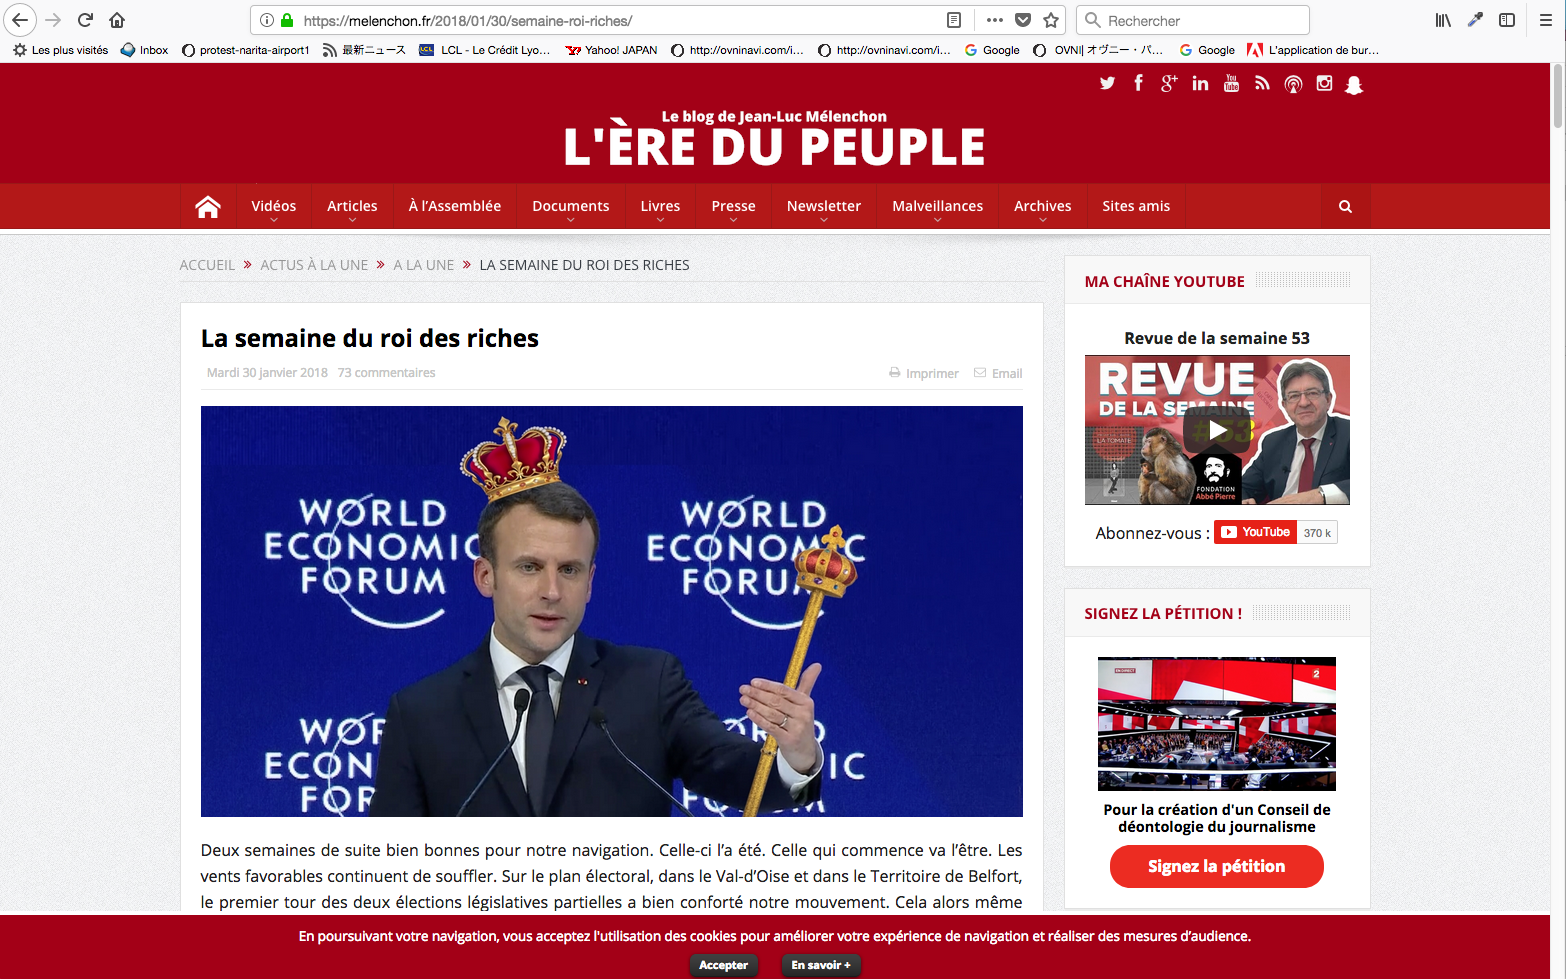The image size is (1566, 979).
Task: Click the L'ÈRE DU PEUPLE site logo
Action: 774,139
